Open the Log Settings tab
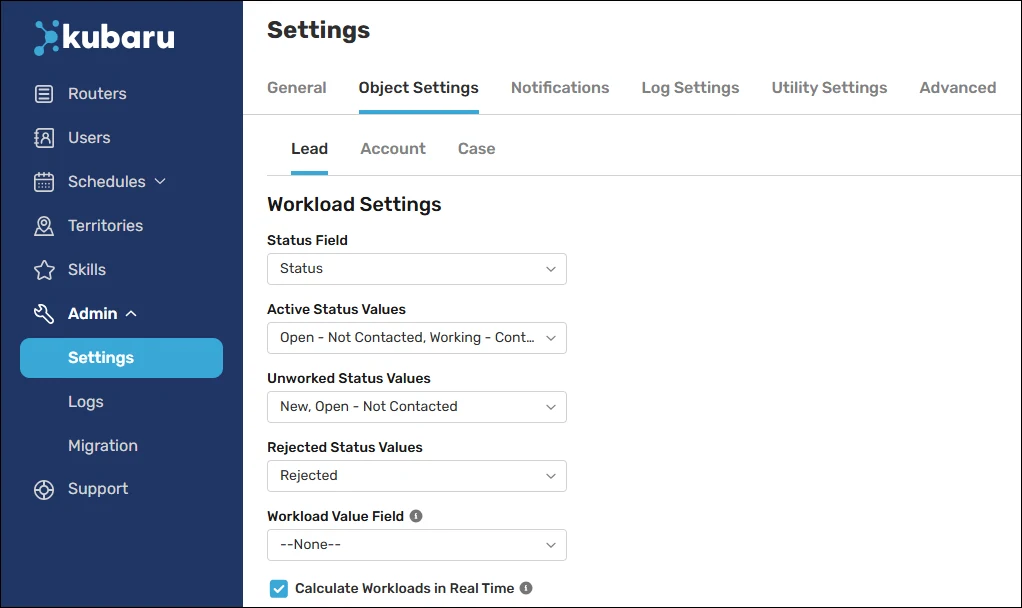1022x608 pixels. click(x=690, y=88)
